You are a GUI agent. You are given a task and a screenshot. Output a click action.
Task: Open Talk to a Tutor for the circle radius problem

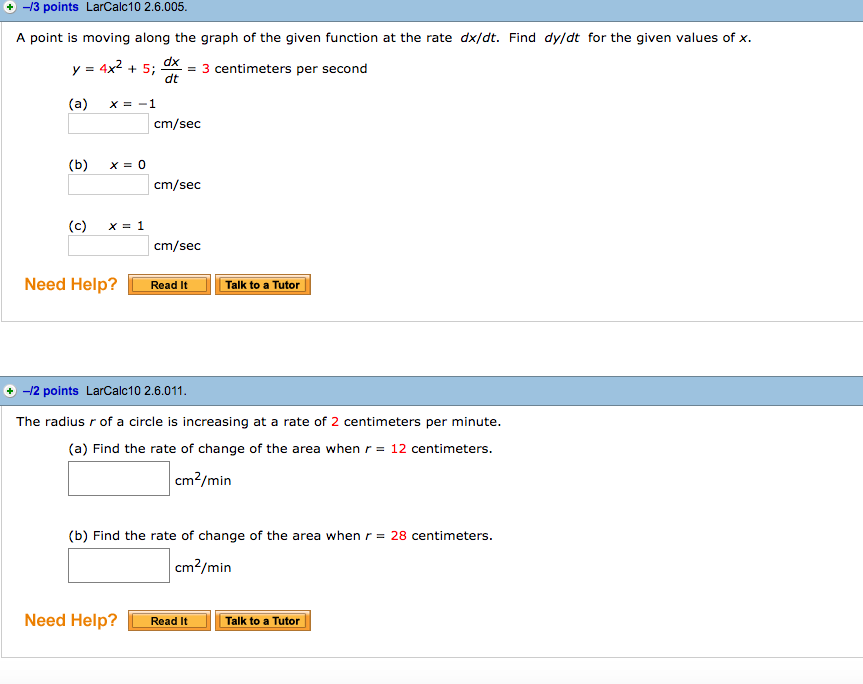(x=263, y=620)
